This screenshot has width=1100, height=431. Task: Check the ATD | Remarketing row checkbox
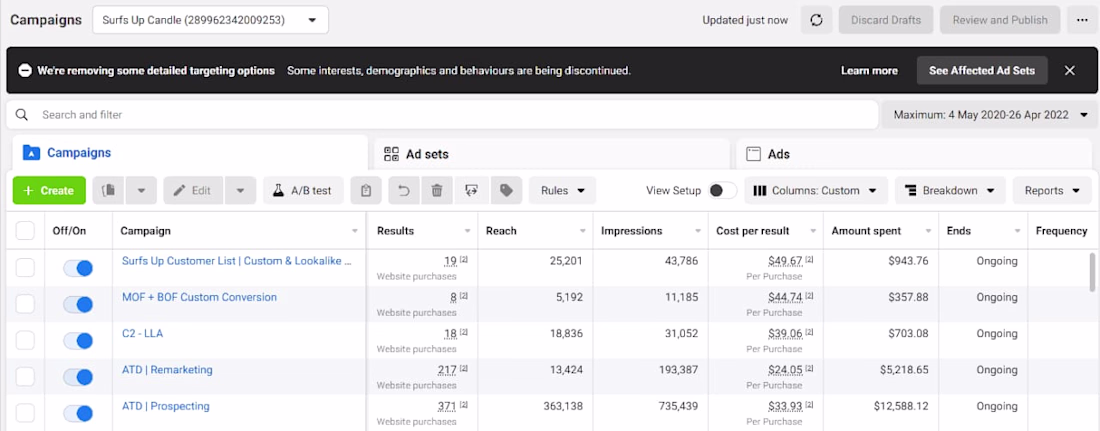click(25, 377)
